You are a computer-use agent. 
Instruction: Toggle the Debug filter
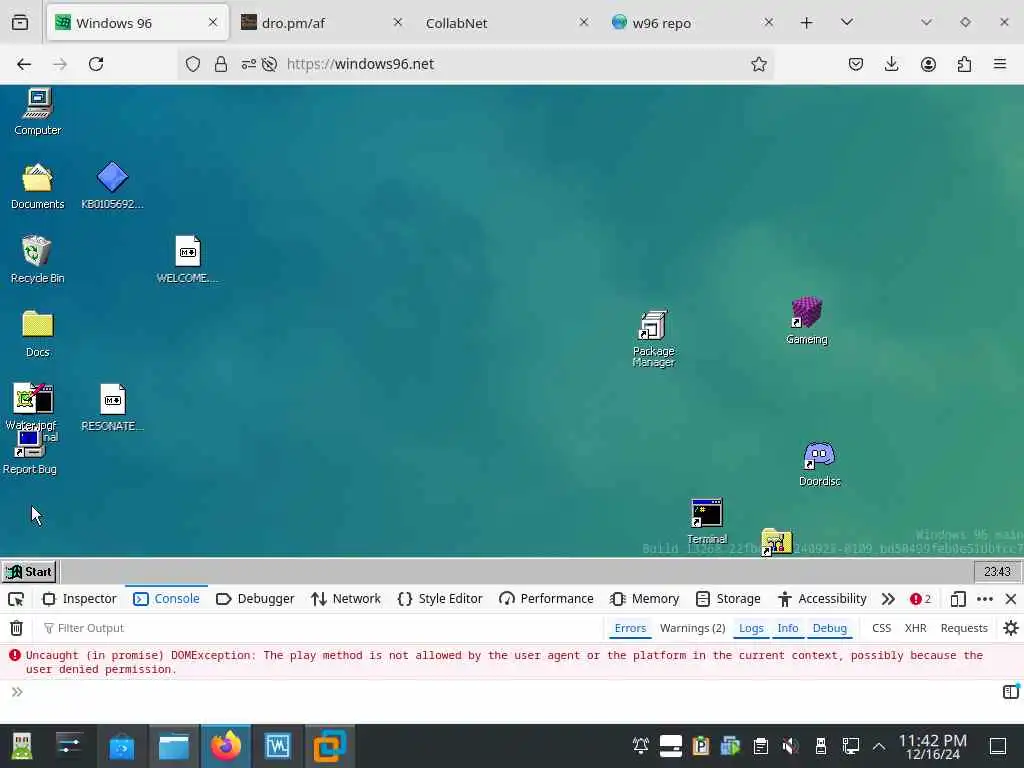click(829, 628)
